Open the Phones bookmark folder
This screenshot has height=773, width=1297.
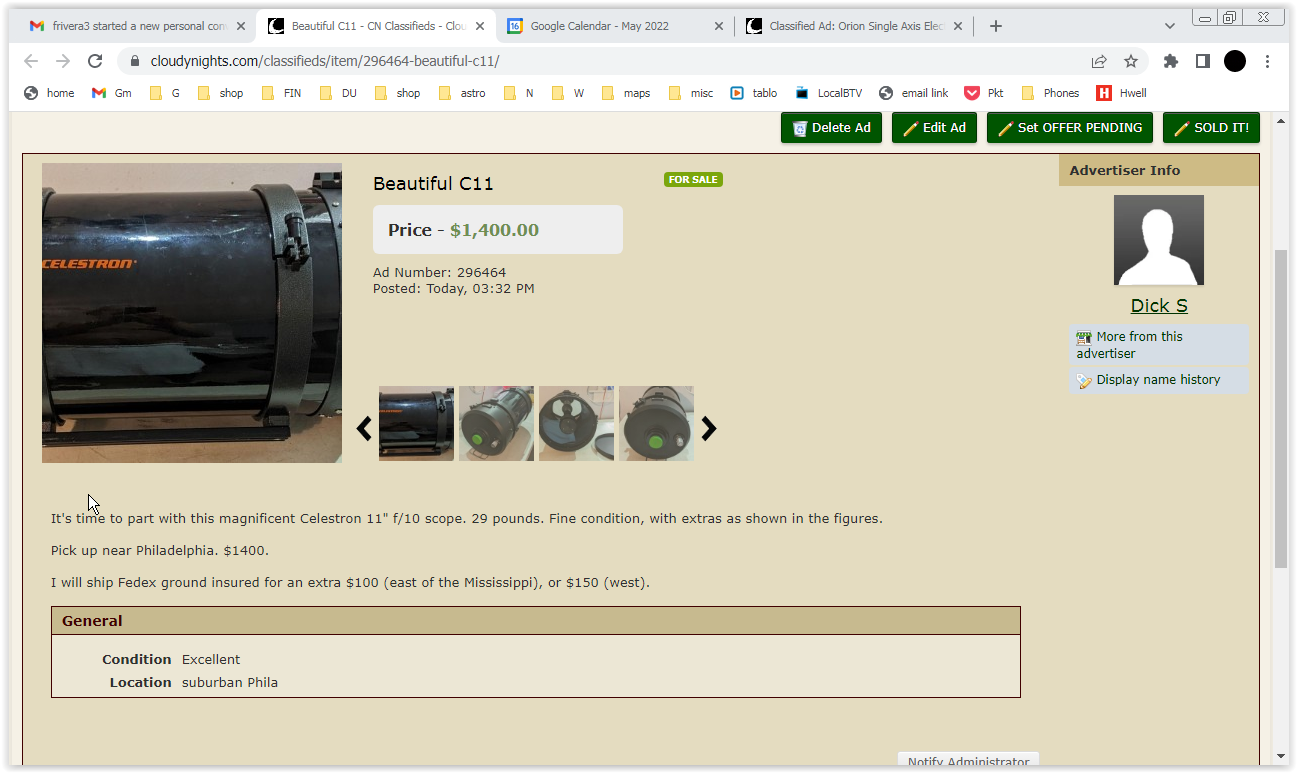(1050, 93)
